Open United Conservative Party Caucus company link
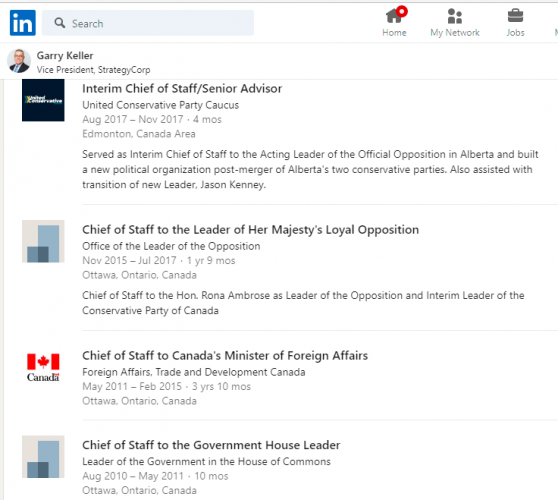Screen dimensions: 558x500 pos(160,105)
